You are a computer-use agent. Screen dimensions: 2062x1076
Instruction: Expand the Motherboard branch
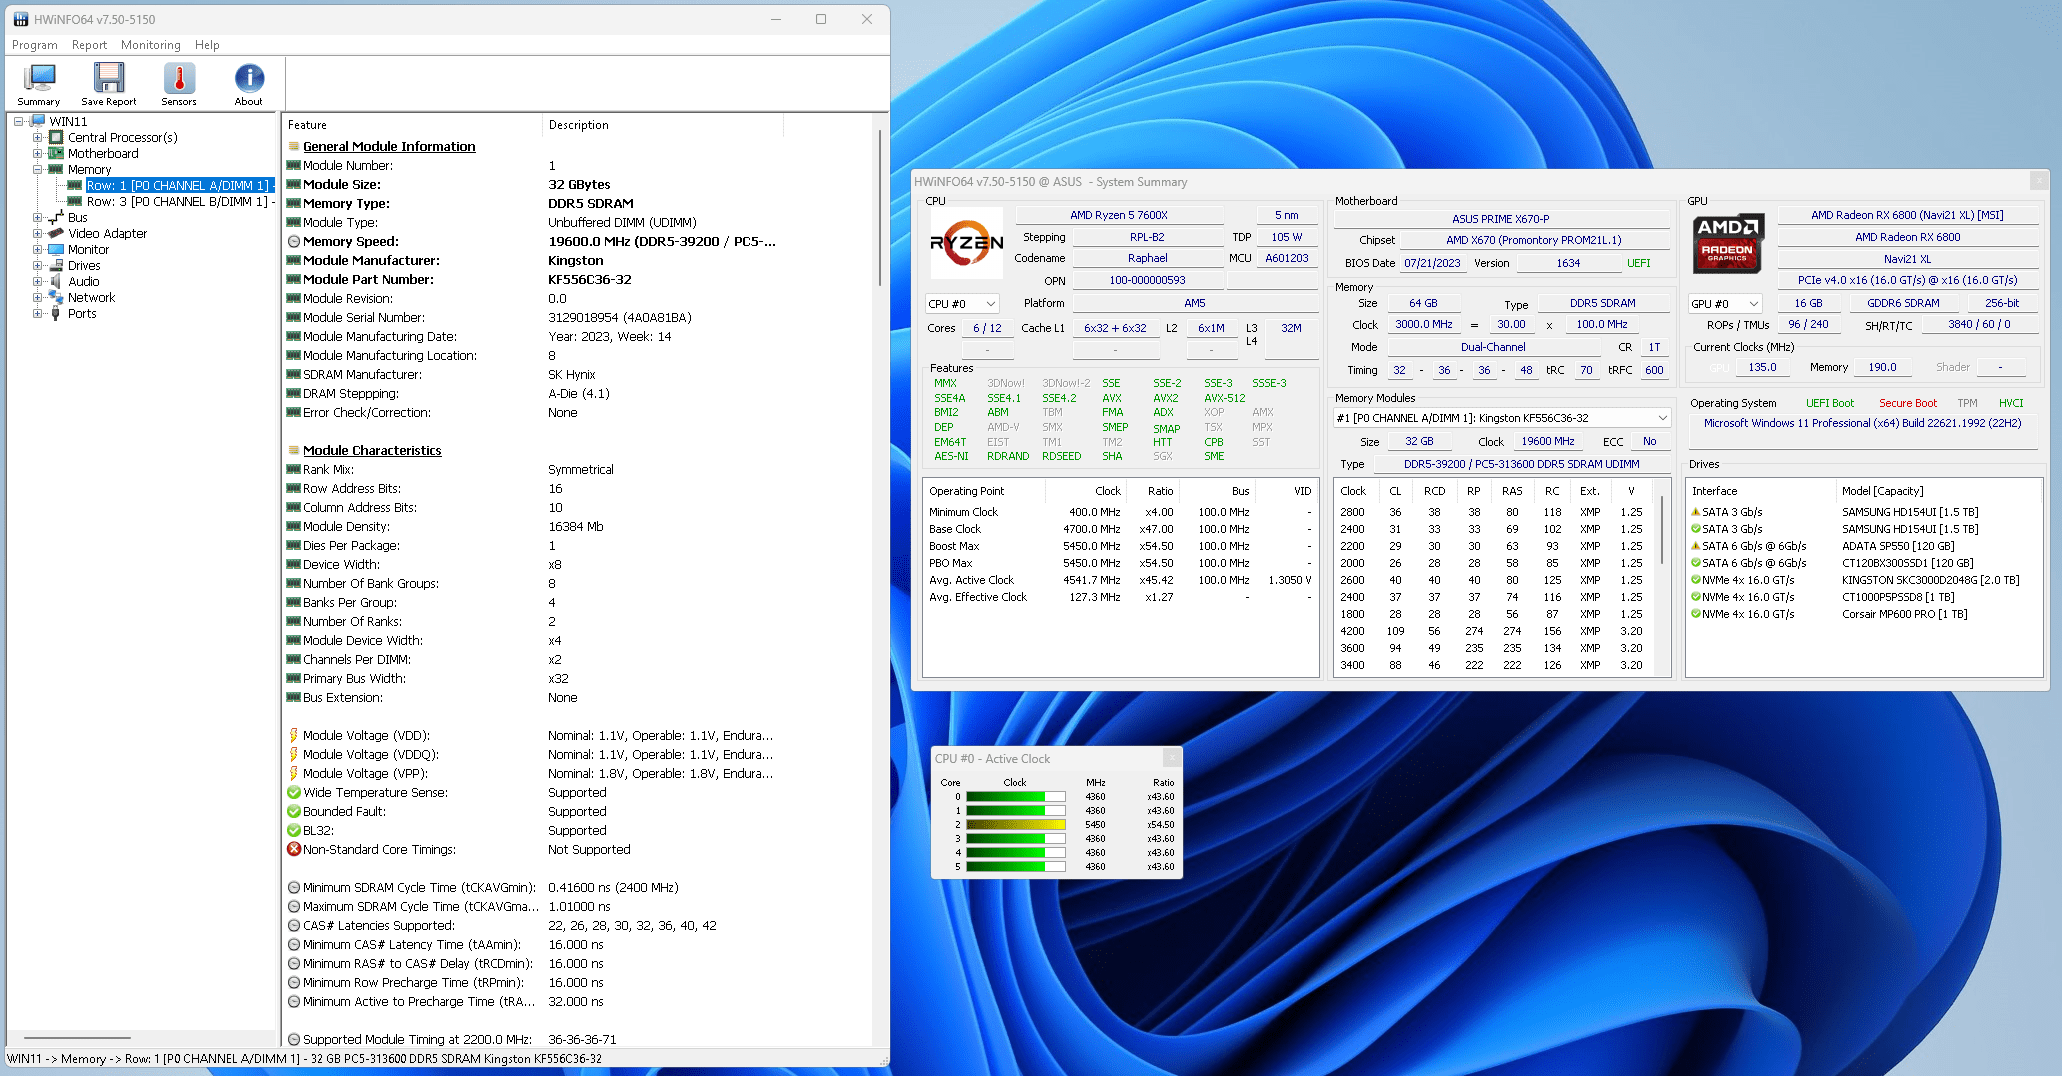[x=38, y=153]
